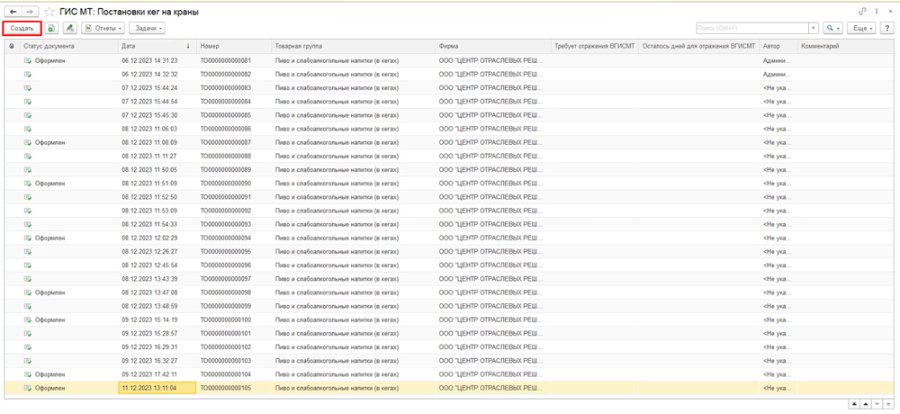This screenshot has width=900, height=414.
Task: Select the number cell TO0000000000091
Action: point(226,197)
